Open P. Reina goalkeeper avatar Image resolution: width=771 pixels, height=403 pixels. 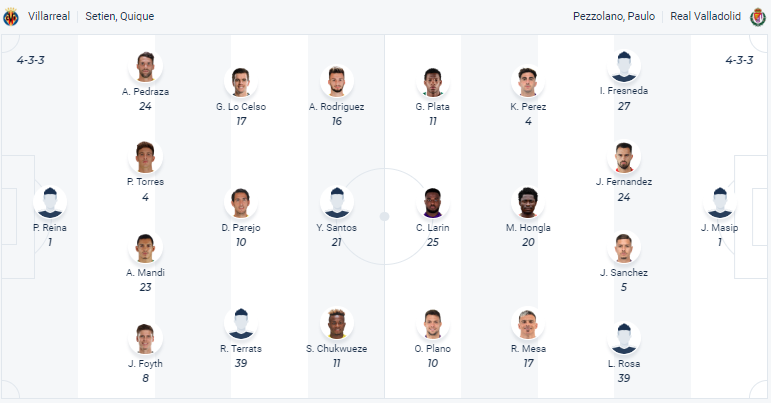point(50,202)
